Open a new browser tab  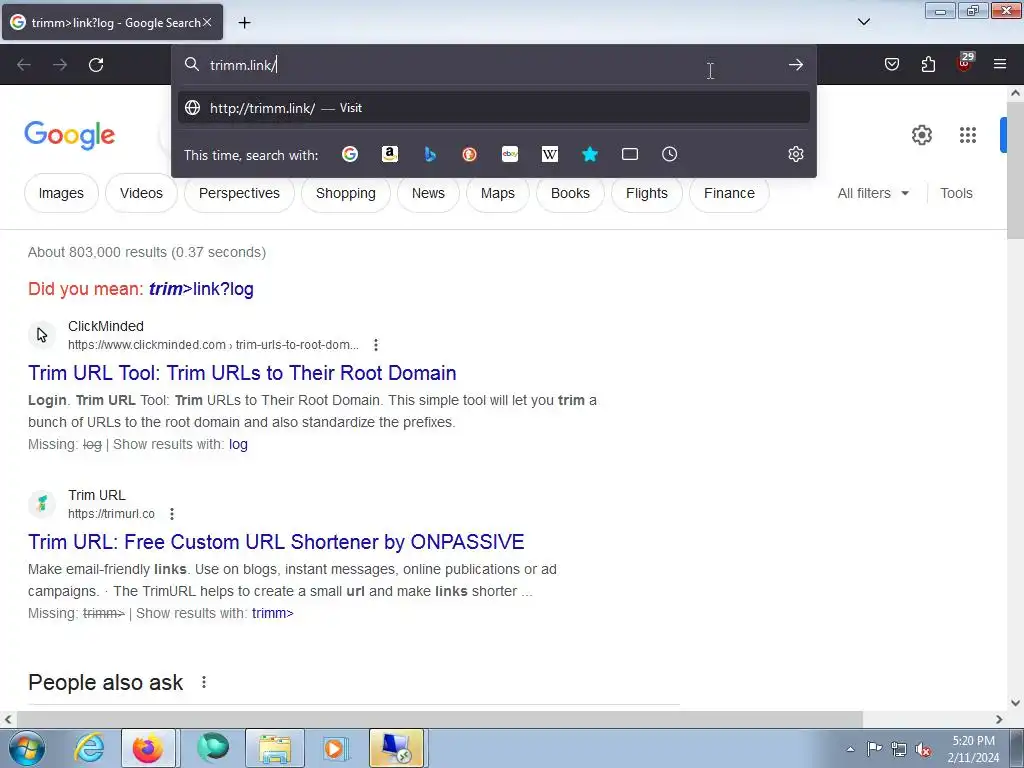244,23
